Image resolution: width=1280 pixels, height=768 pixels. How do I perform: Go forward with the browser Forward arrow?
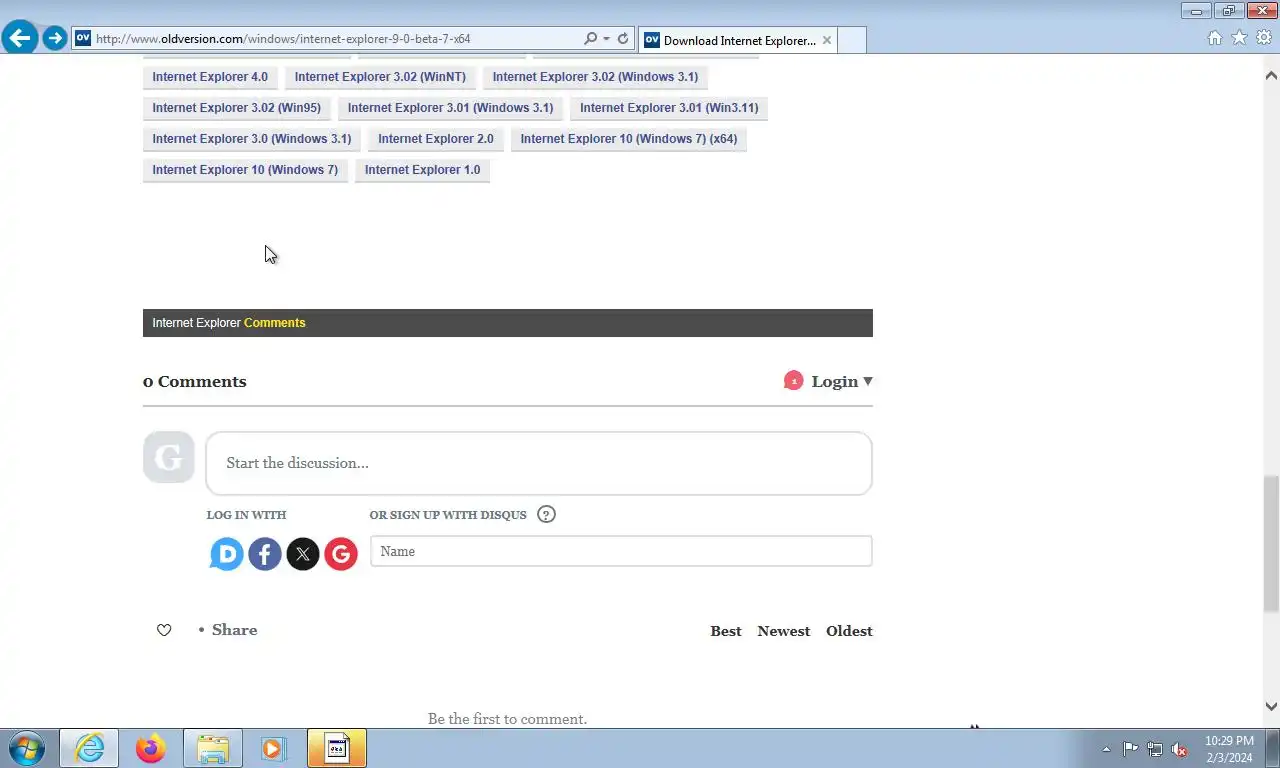click(54, 39)
